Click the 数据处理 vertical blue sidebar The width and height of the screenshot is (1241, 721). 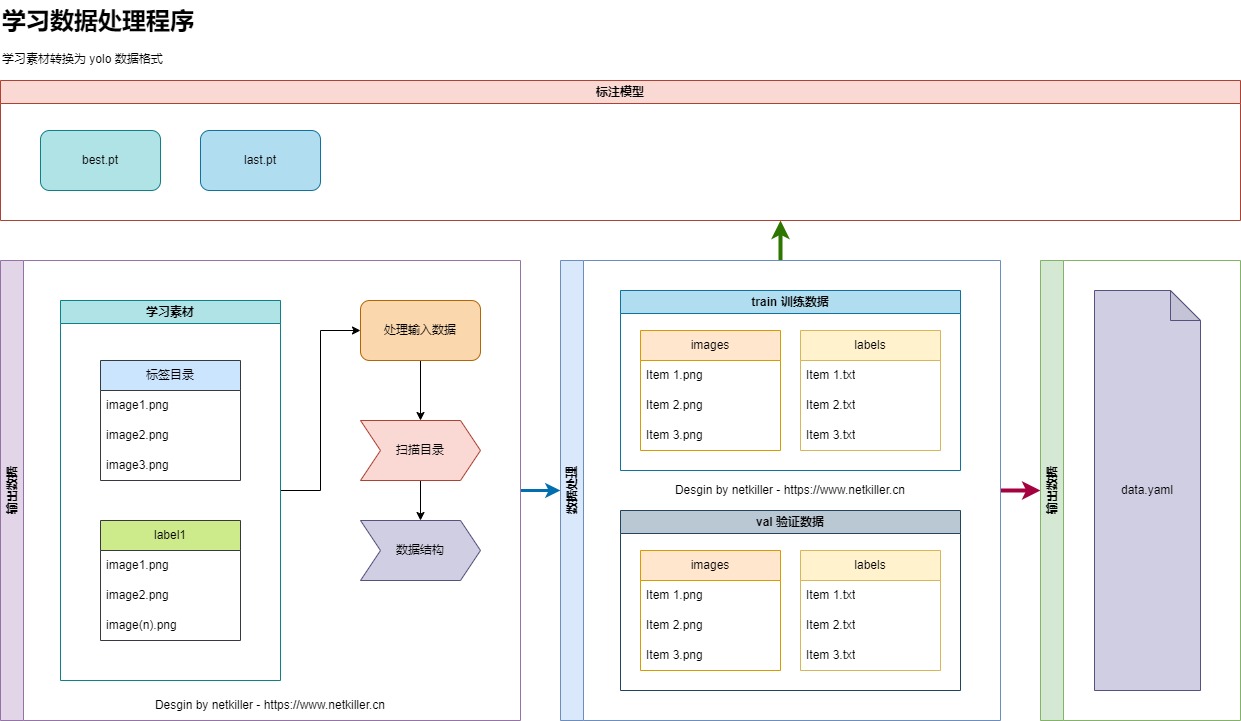(x=571, y=490)
